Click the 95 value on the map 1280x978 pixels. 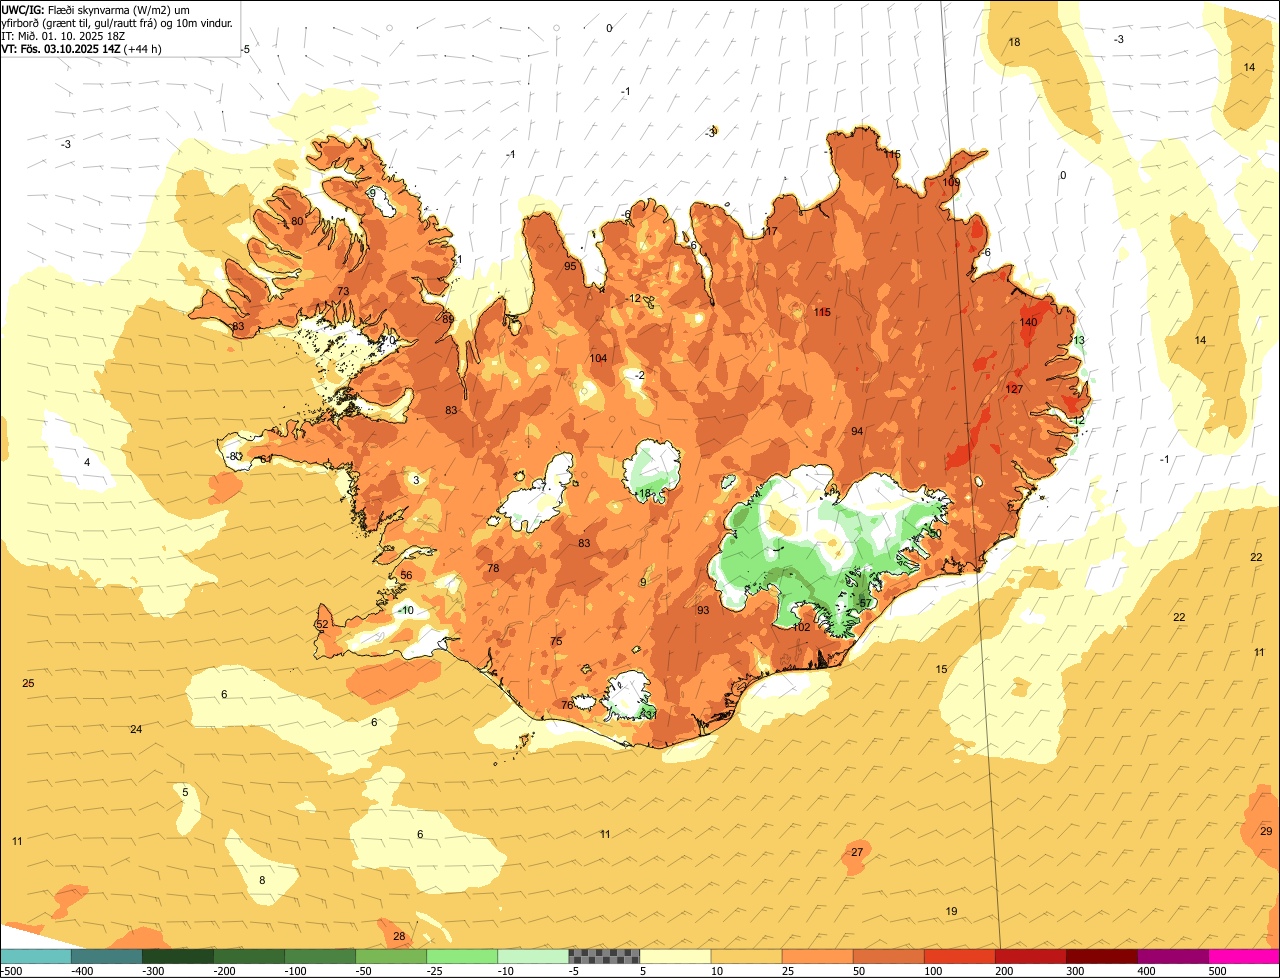(570, 266)
